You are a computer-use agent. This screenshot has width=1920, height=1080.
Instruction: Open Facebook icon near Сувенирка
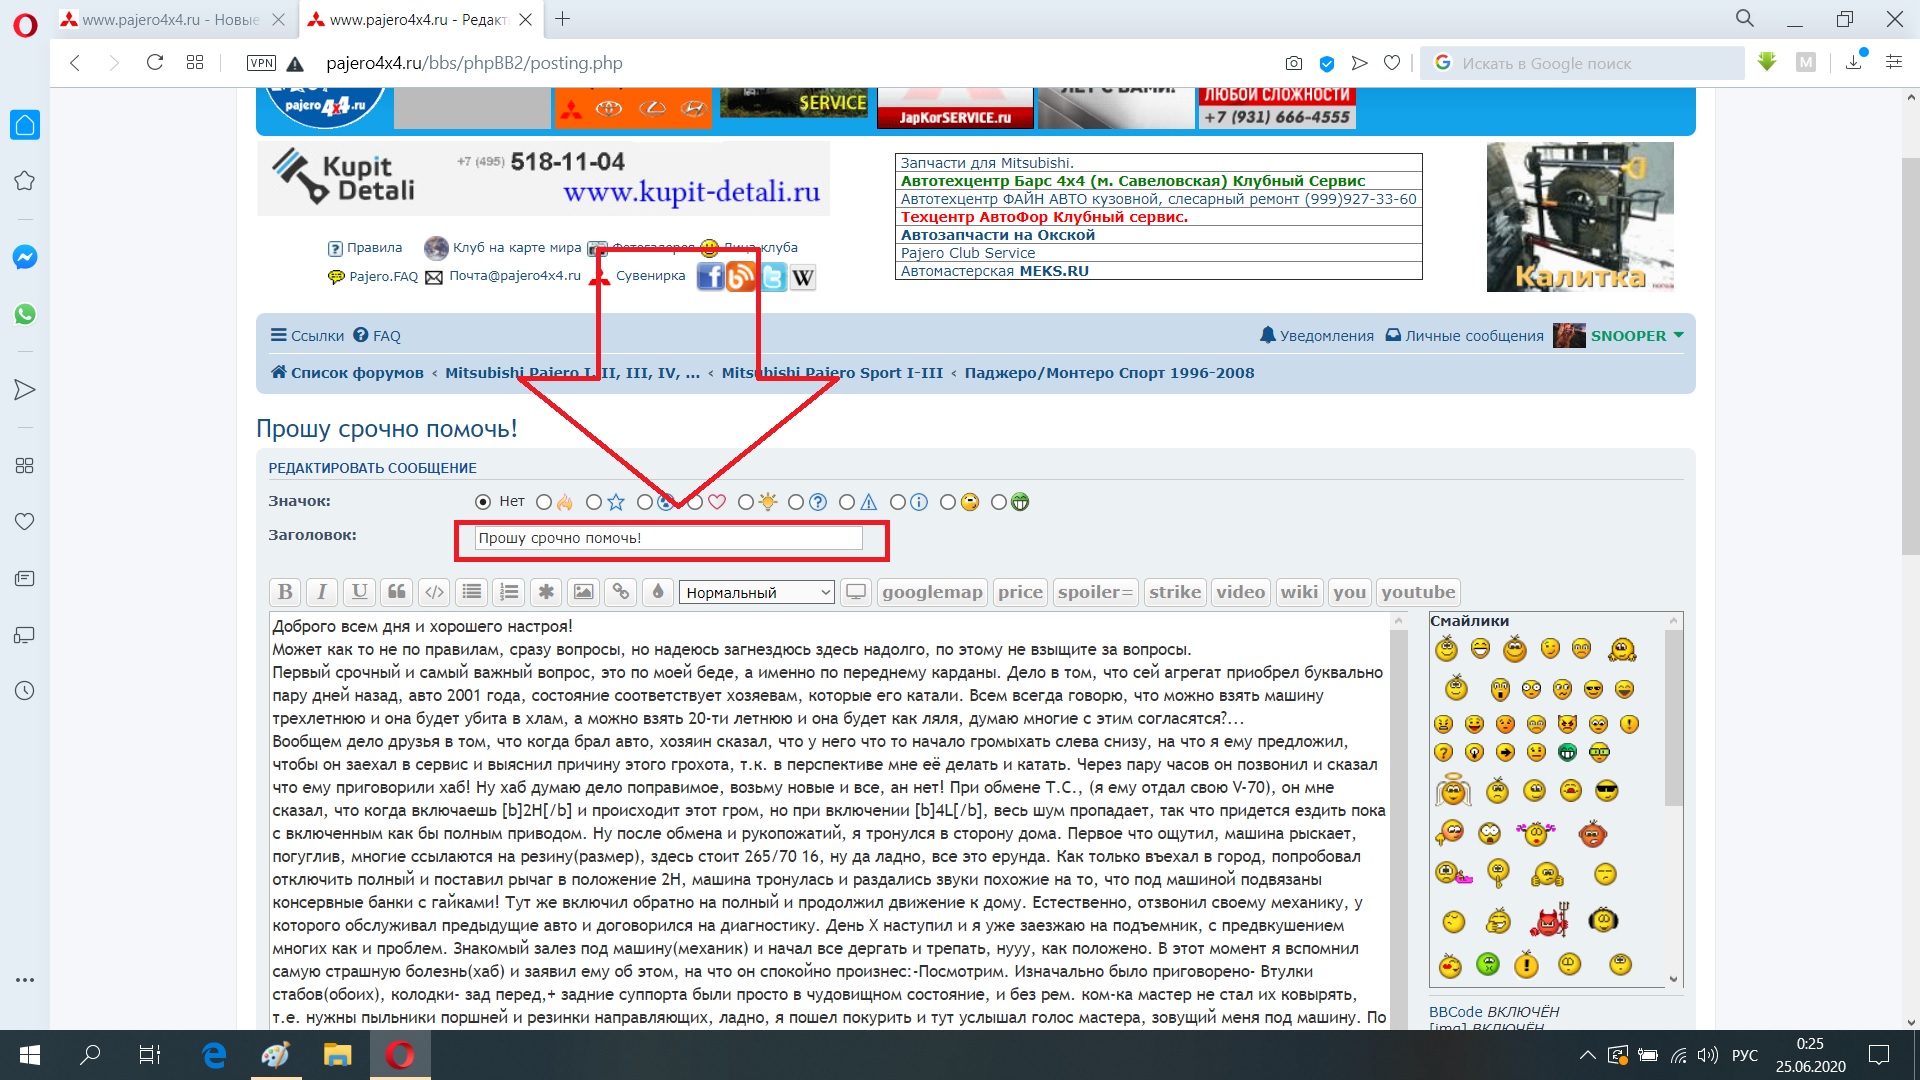click(710, 277)
